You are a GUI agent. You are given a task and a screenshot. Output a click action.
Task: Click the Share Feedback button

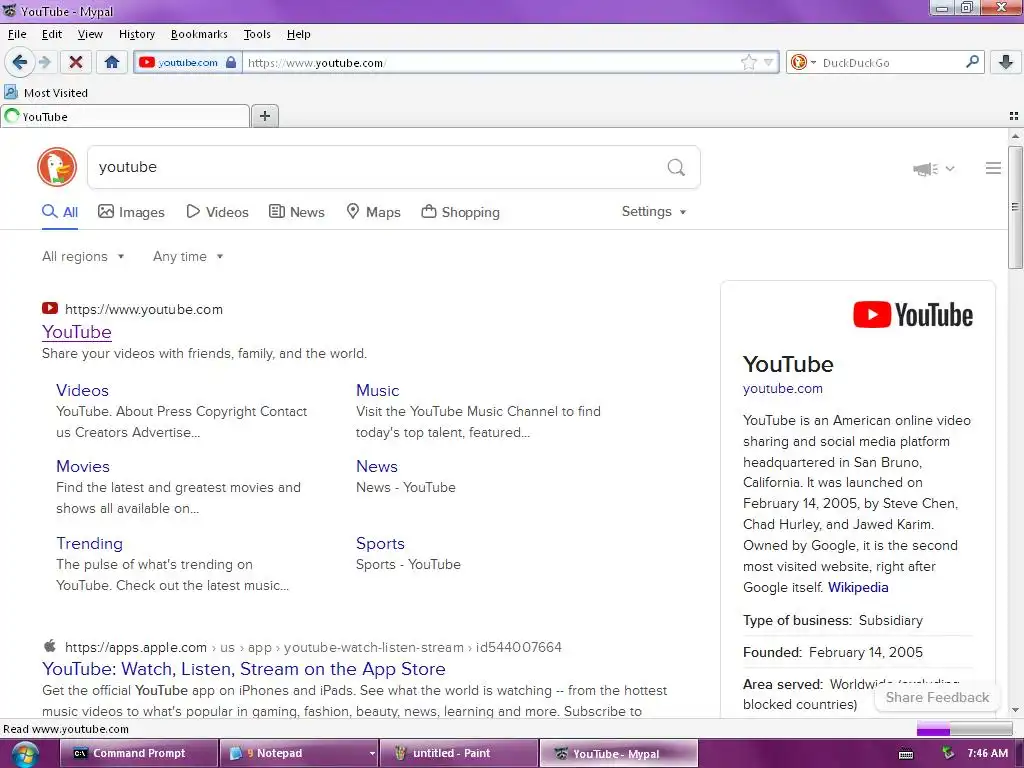pos(936,697)
